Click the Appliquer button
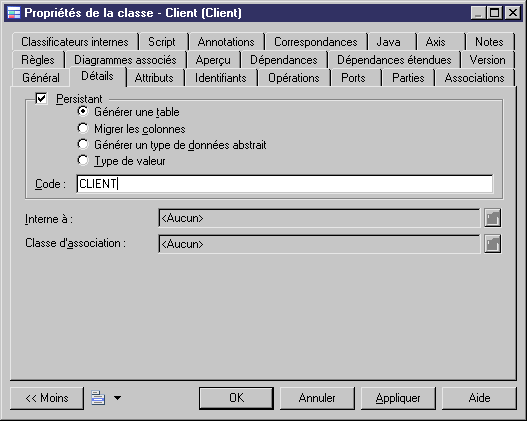The height and width of the screenshot is (421, 527). coord(398,398)
